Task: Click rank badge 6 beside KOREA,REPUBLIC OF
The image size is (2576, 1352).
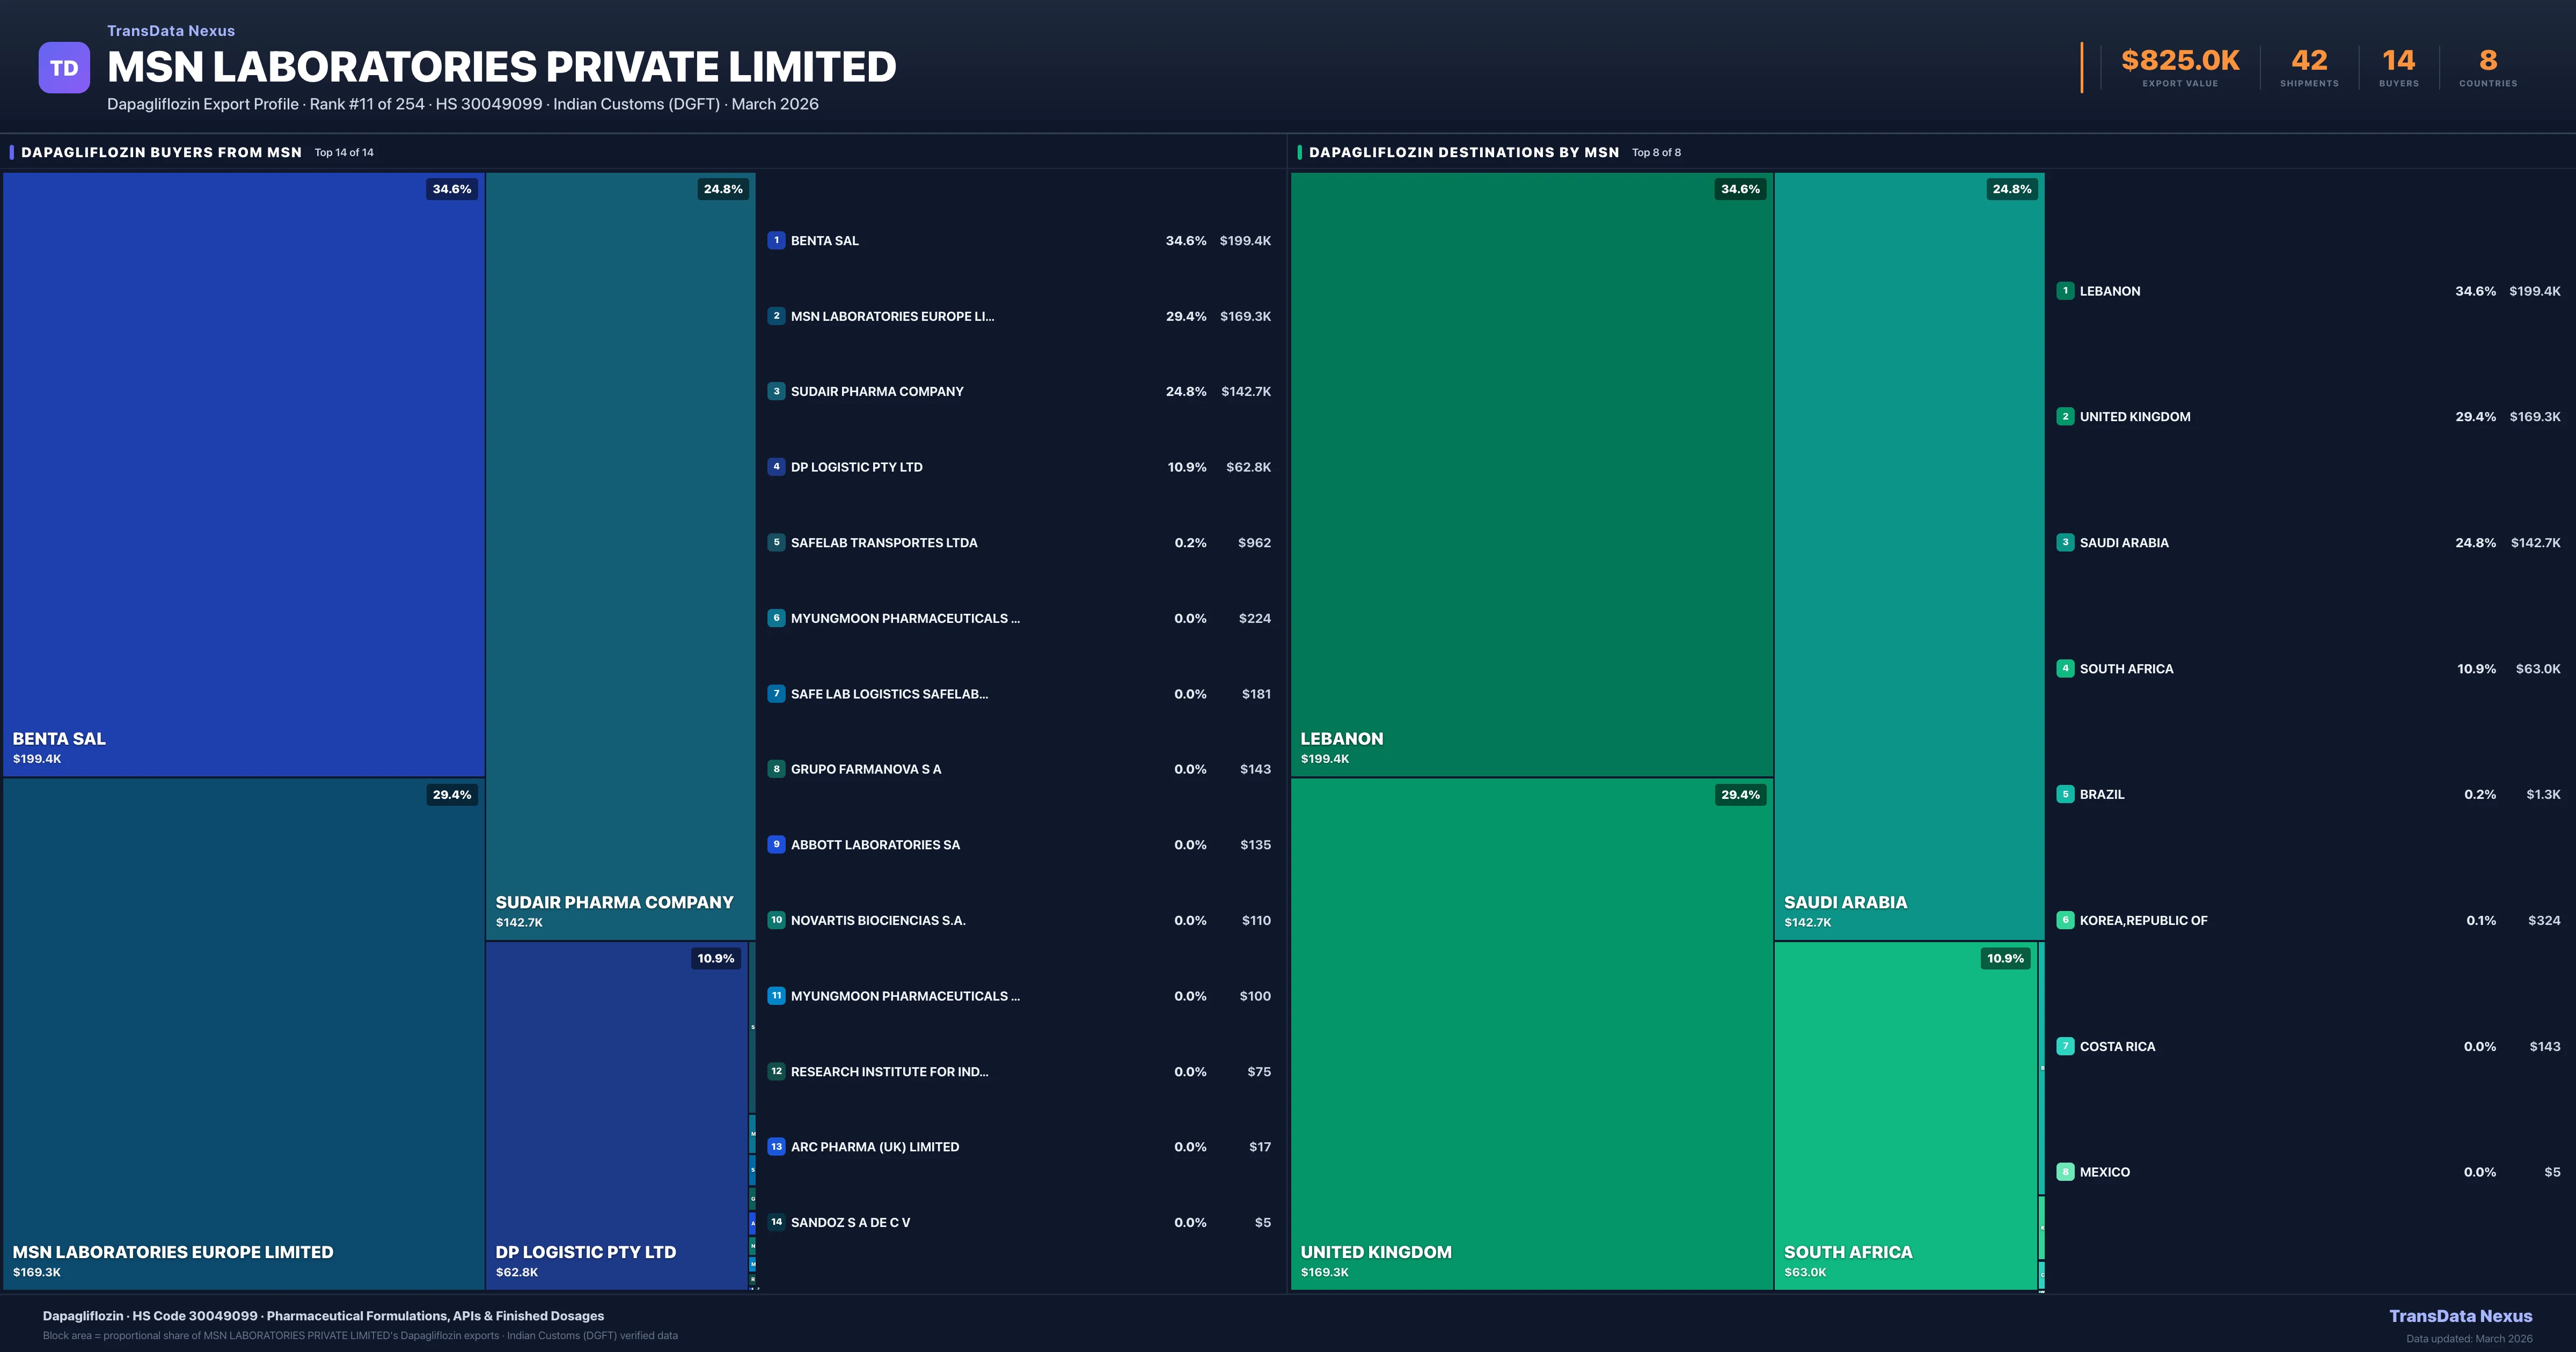Action: pos(2065,920)
